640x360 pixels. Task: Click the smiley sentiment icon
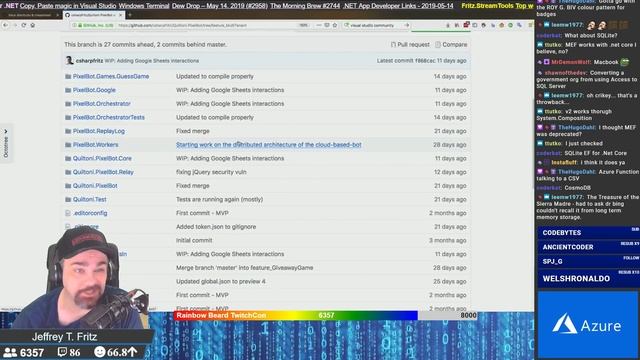pos(100,352)
